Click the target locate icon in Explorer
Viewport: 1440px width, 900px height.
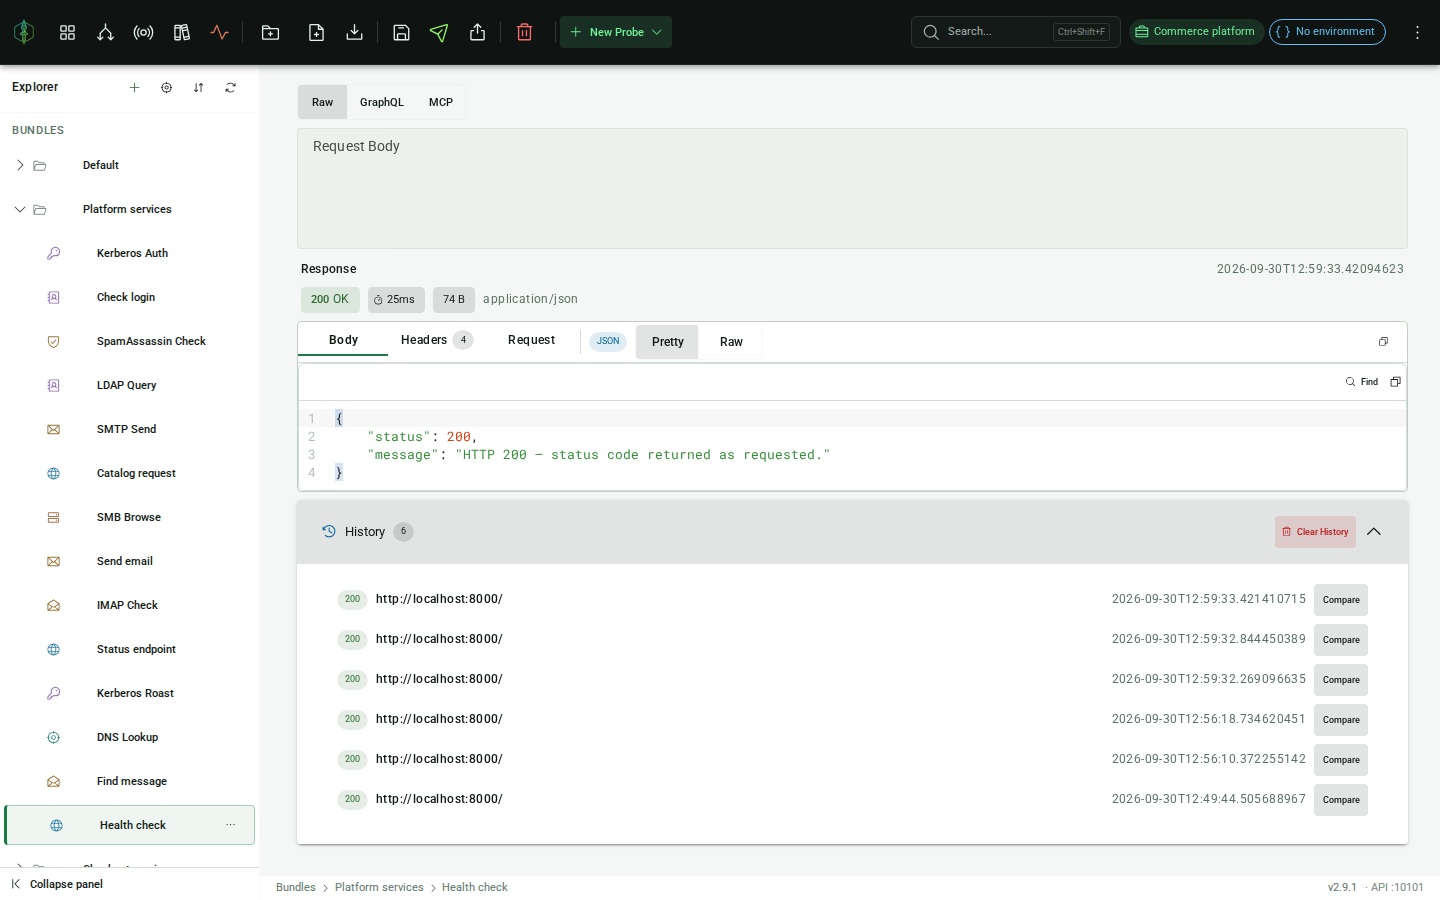pos(166,88)
